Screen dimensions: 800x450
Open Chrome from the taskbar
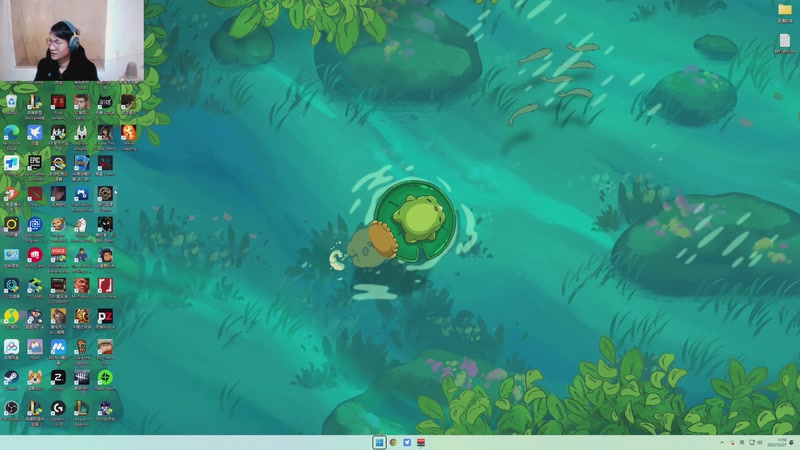[393, 442]
